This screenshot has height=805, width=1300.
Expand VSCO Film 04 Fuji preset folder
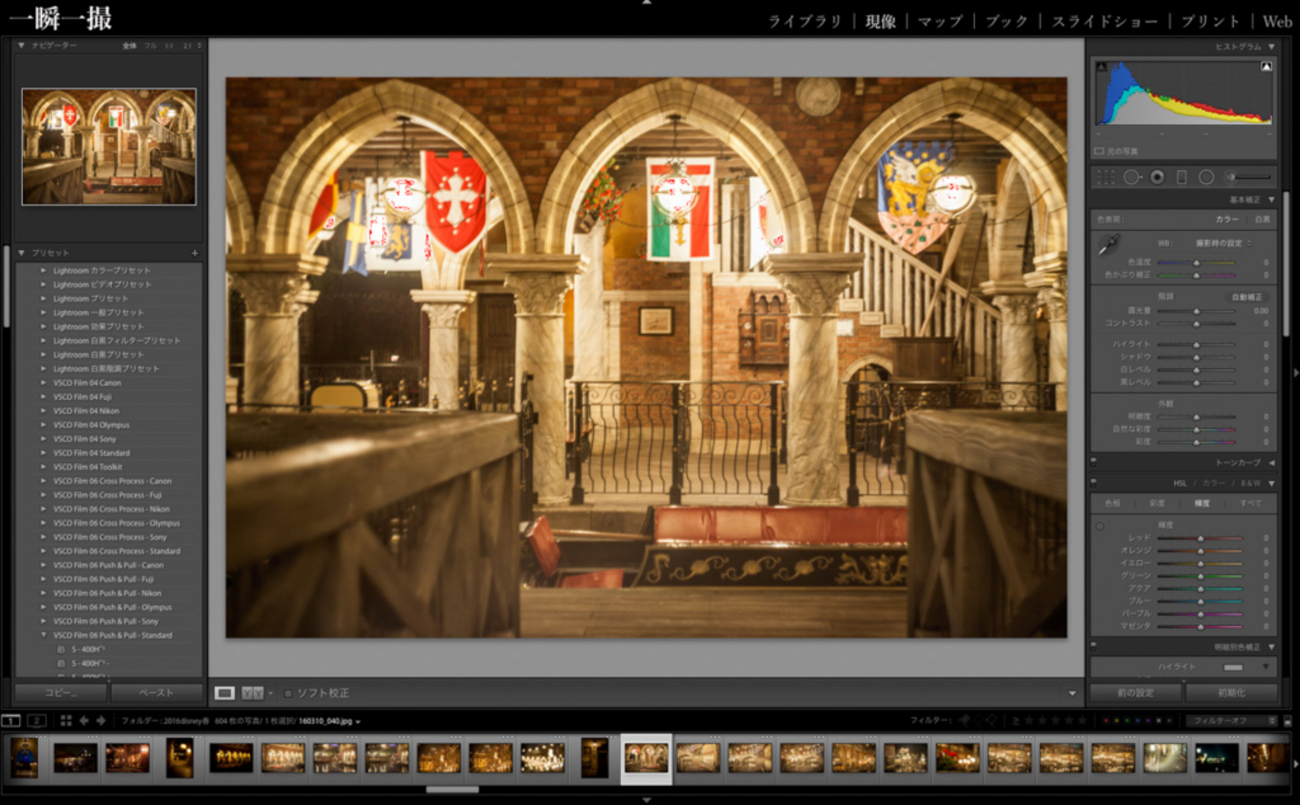[44, 397]
